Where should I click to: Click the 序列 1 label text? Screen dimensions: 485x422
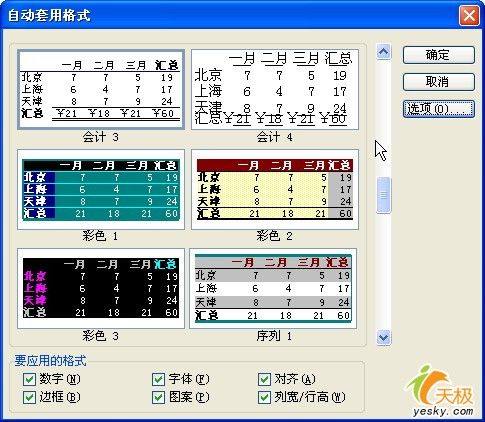[x=274, y=336]
